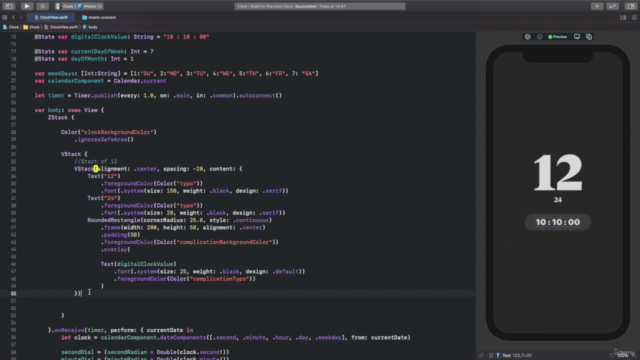The width and height of the screenshot is (640, 360).
Task: Click line number 50 in gutter
Action: 13,293
